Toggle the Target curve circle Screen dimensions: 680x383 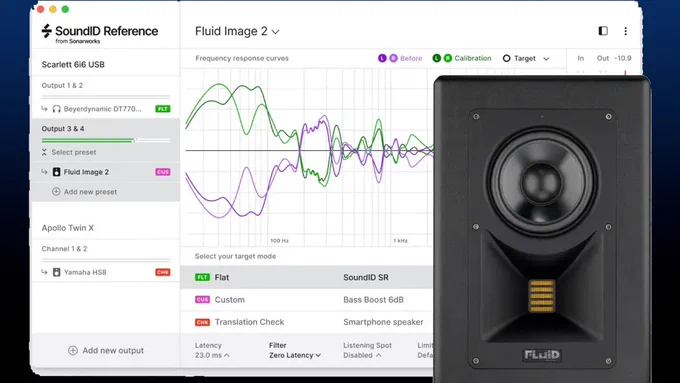pos(506,58)
